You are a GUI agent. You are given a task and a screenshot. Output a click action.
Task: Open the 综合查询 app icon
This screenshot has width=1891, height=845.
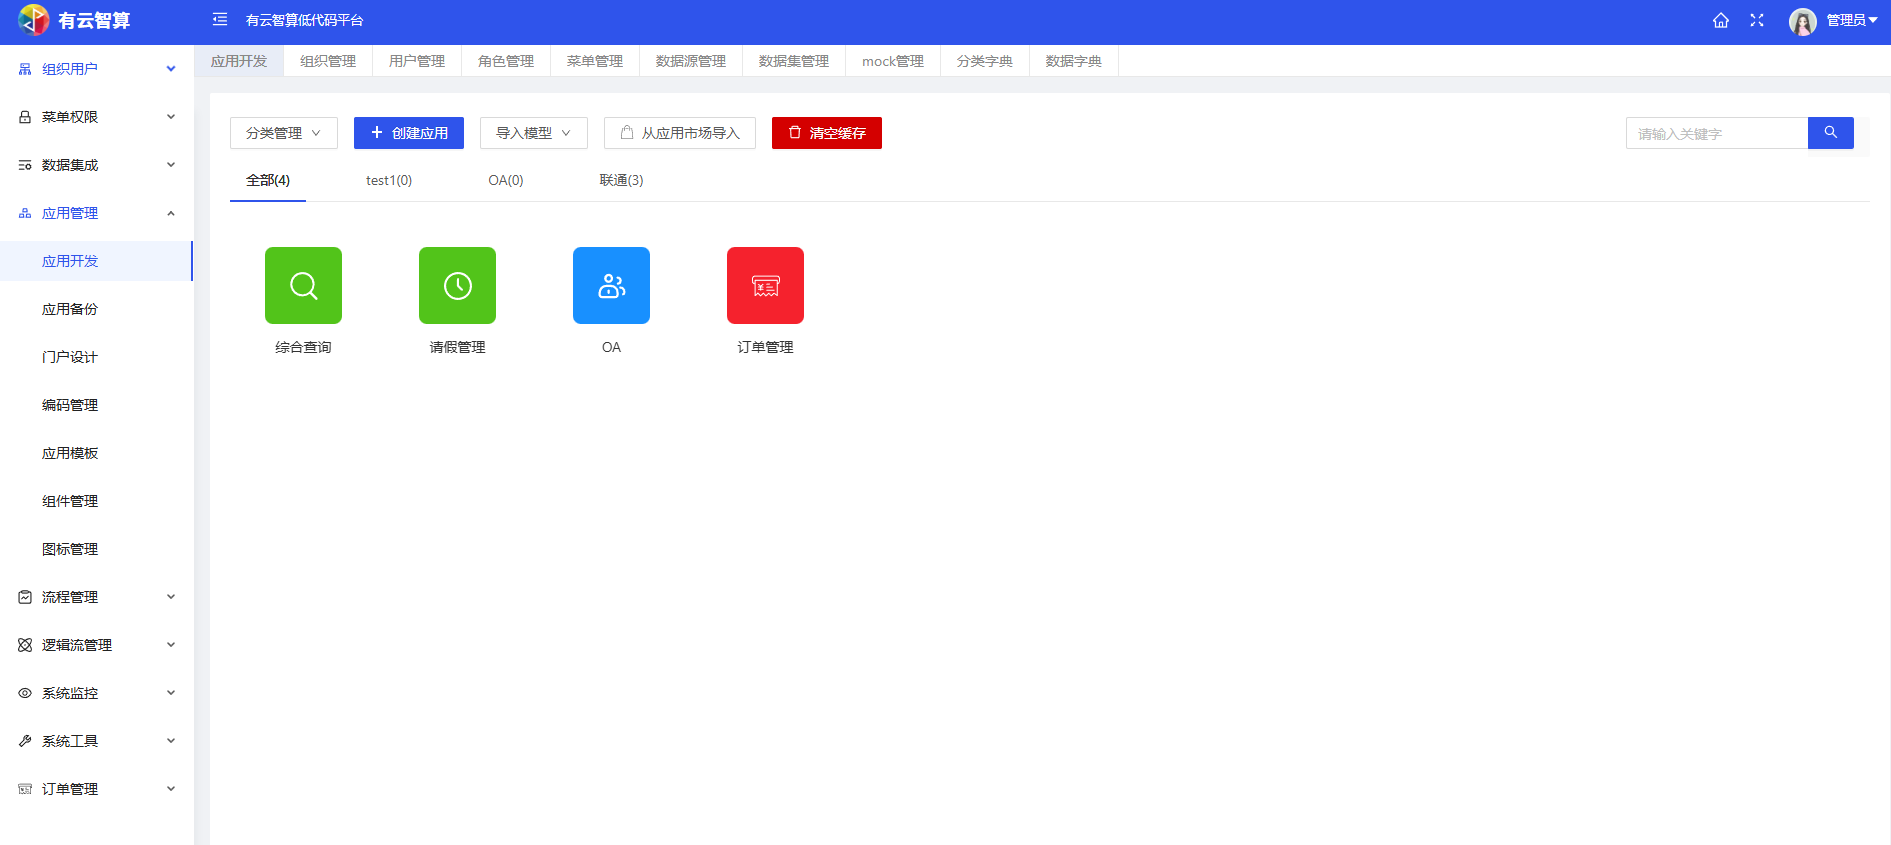[x=303, y=286]
